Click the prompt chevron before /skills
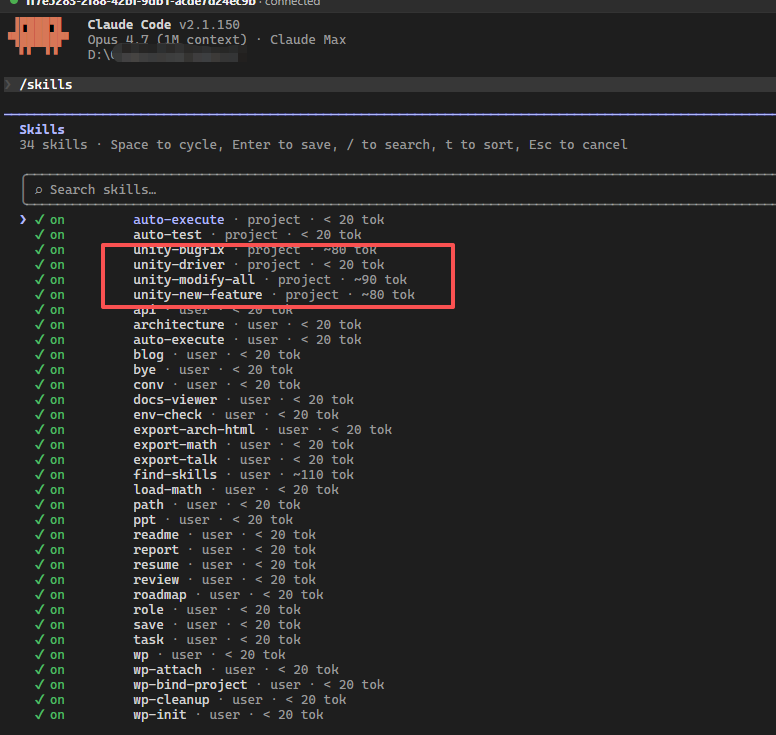Screen dimensions: 776x735 pyautogui.click(x=8, y=85)
